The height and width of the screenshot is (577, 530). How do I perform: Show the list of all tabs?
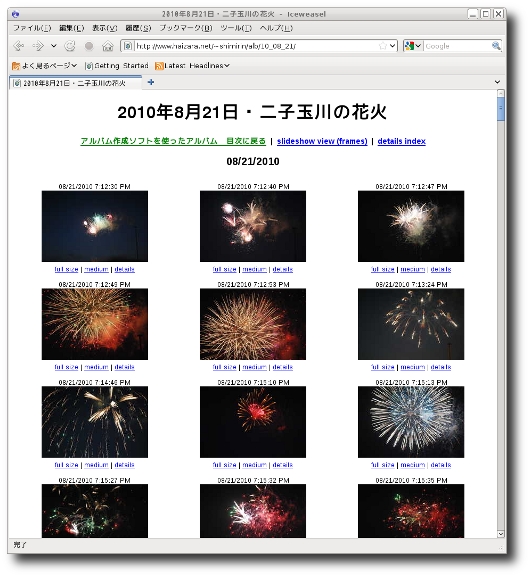tap(497, 82)
